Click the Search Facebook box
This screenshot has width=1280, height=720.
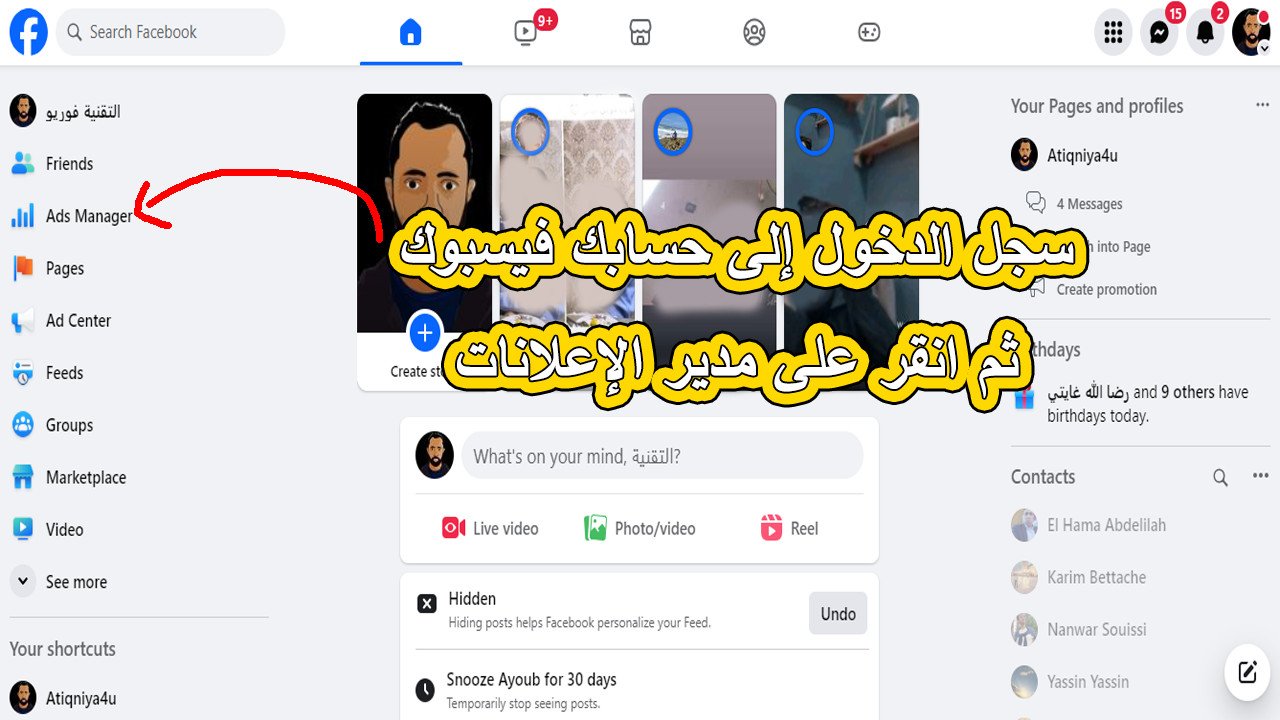(171, 32)
